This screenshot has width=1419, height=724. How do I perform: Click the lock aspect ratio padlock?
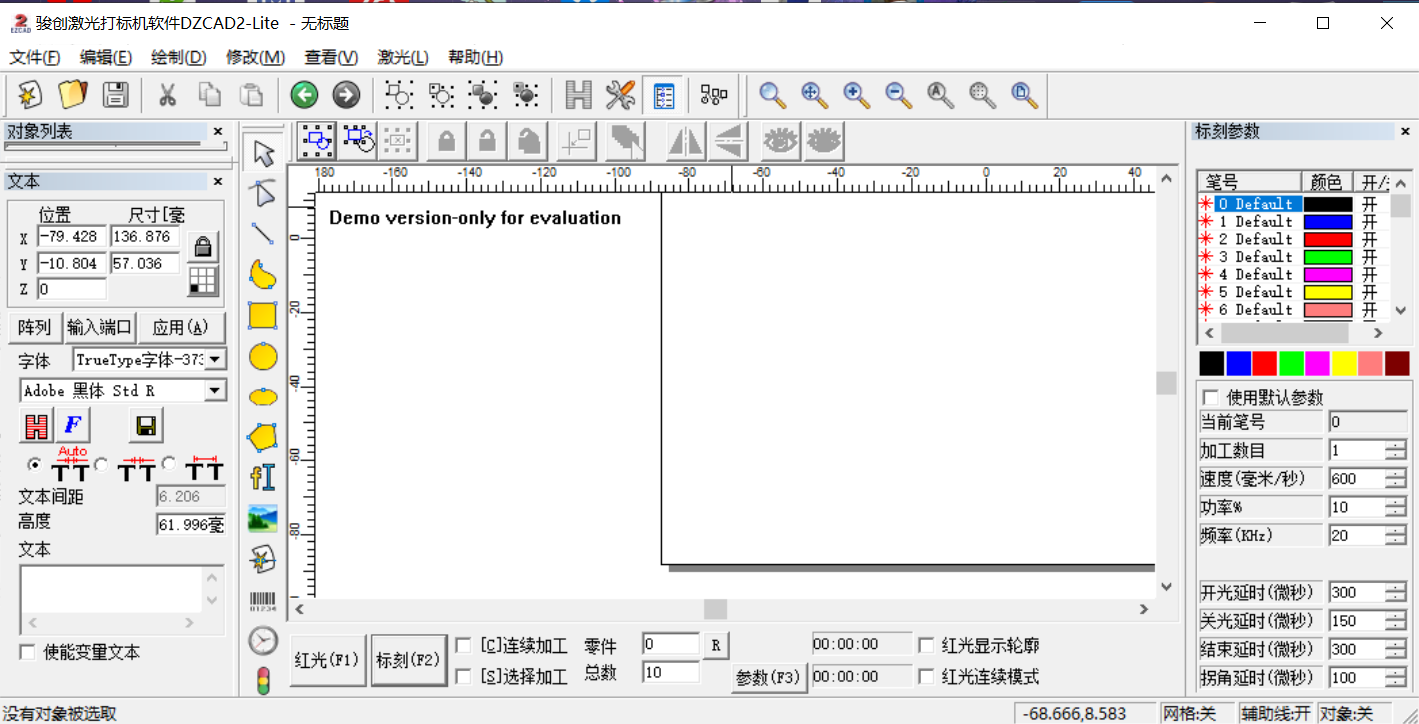(203, 246)
